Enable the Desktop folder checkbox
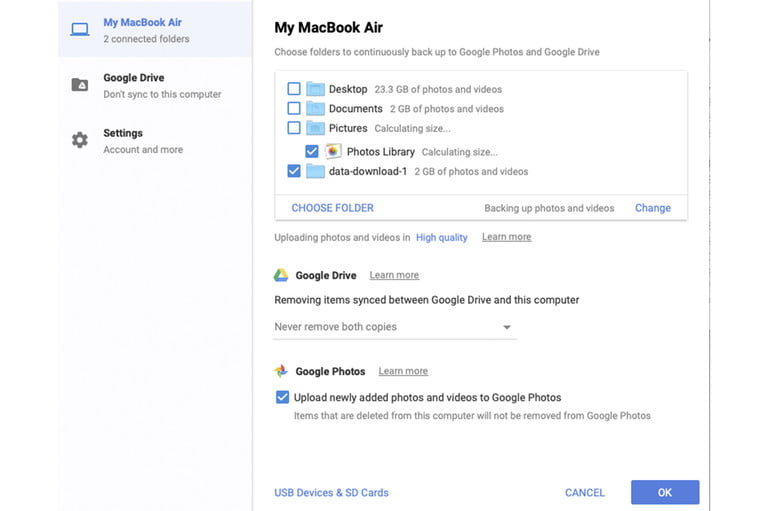 click(x=293, y=89)
